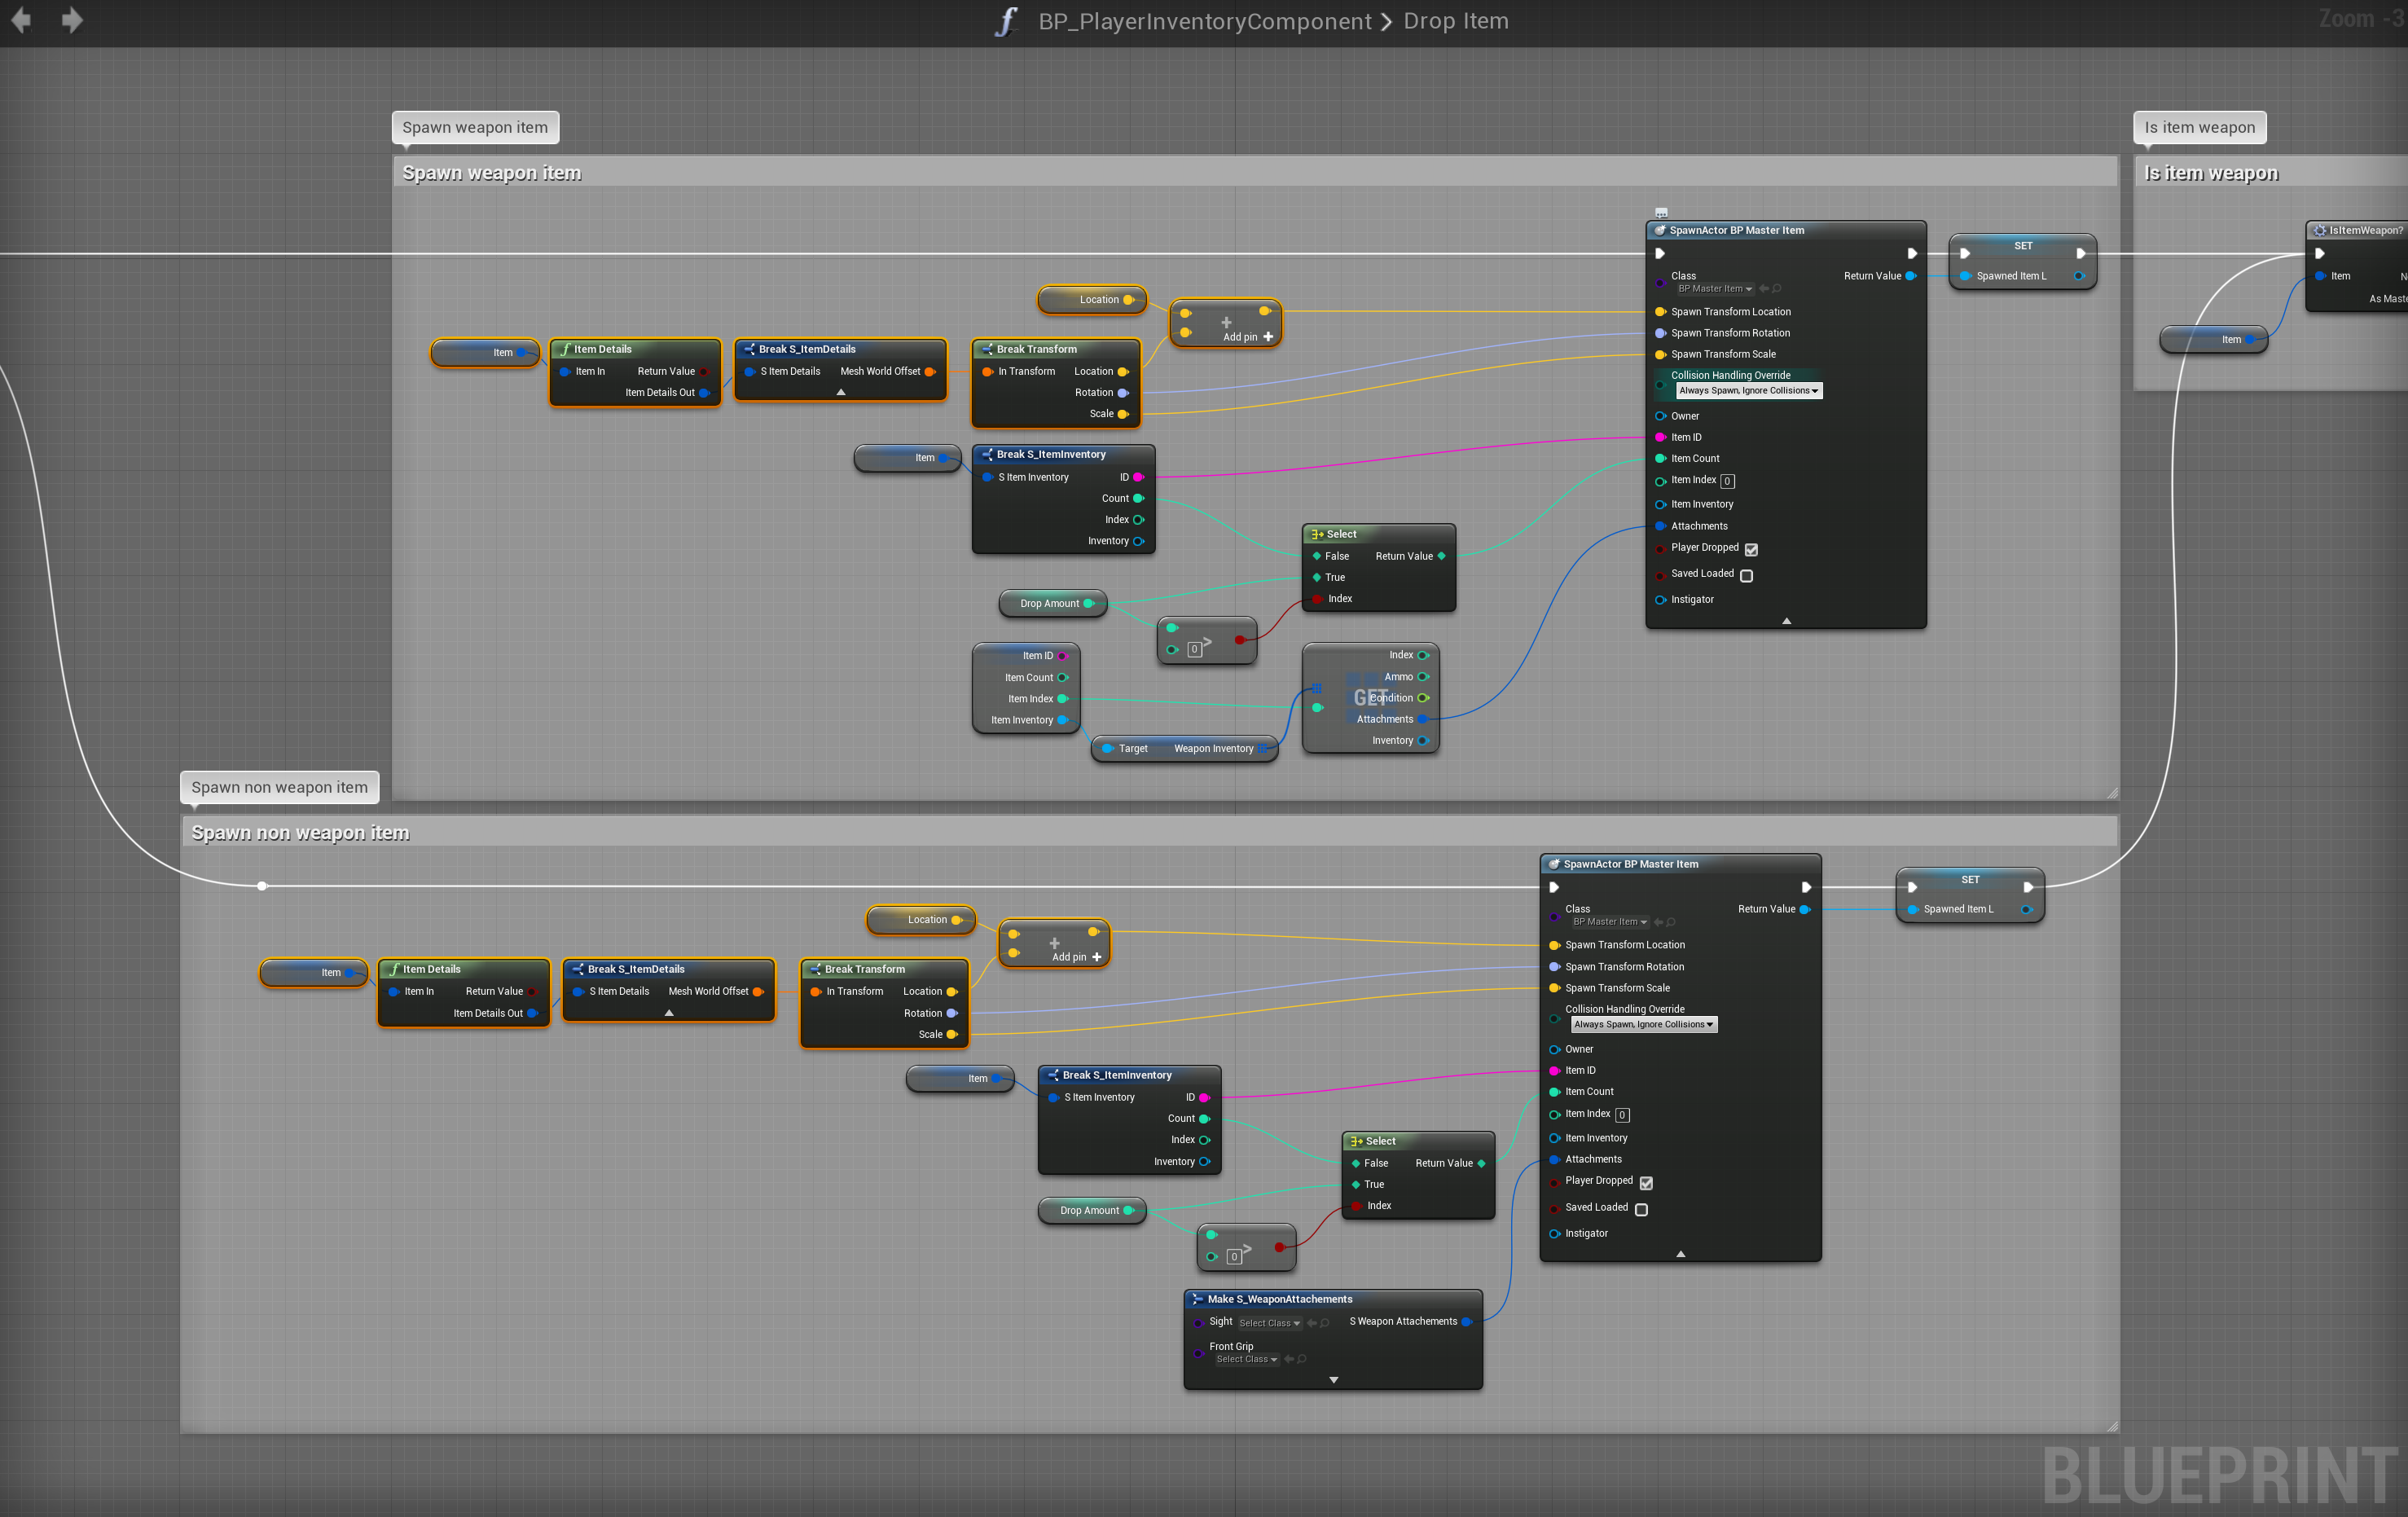Click browse magnifier next to Sight class

click(1325, 1323)
